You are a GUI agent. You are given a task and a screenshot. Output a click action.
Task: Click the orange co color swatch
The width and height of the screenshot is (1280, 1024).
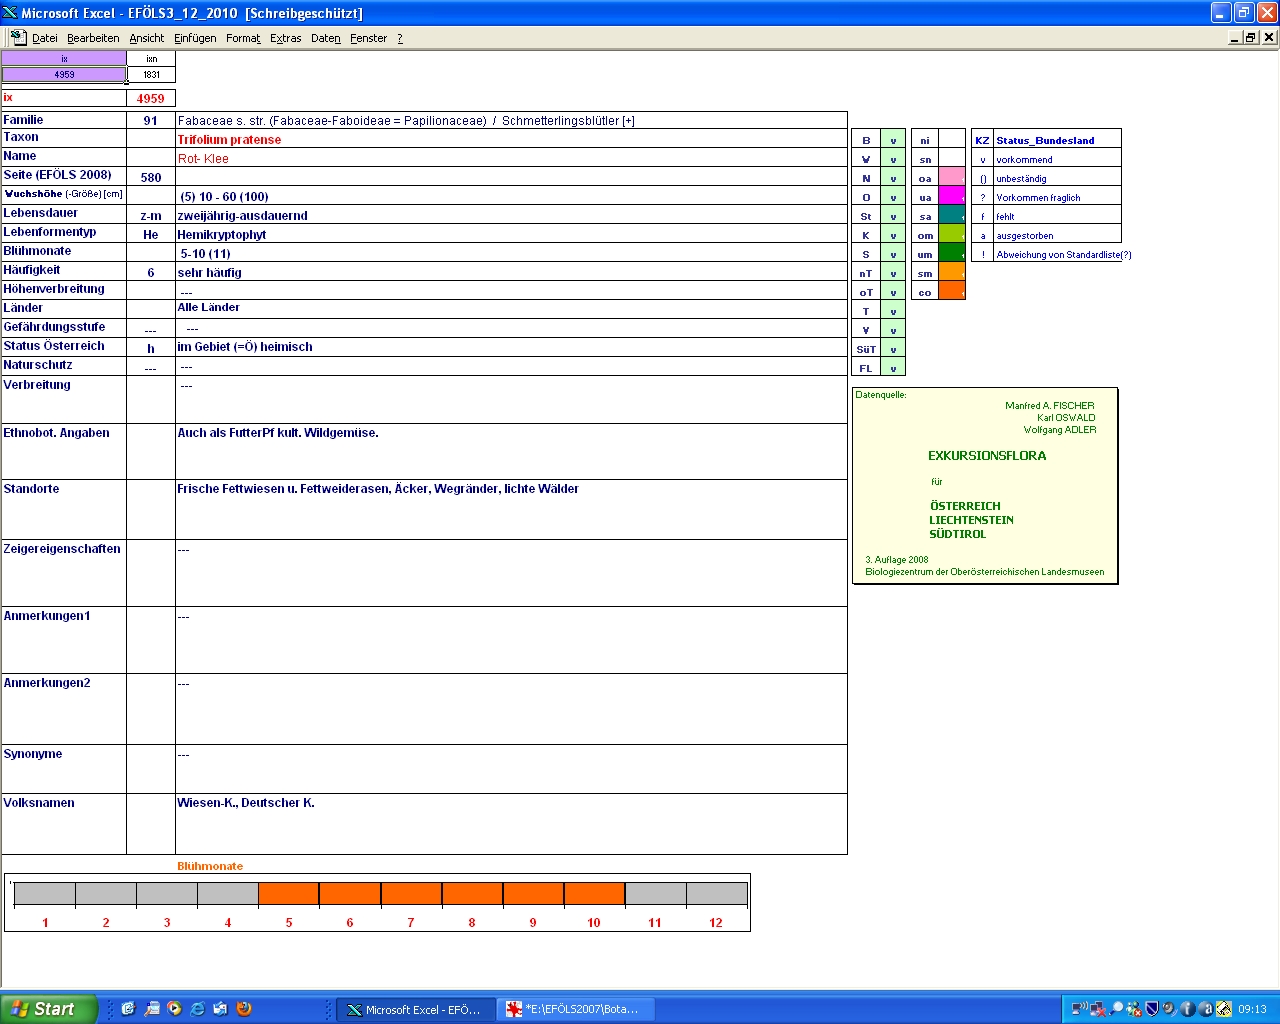952,291
